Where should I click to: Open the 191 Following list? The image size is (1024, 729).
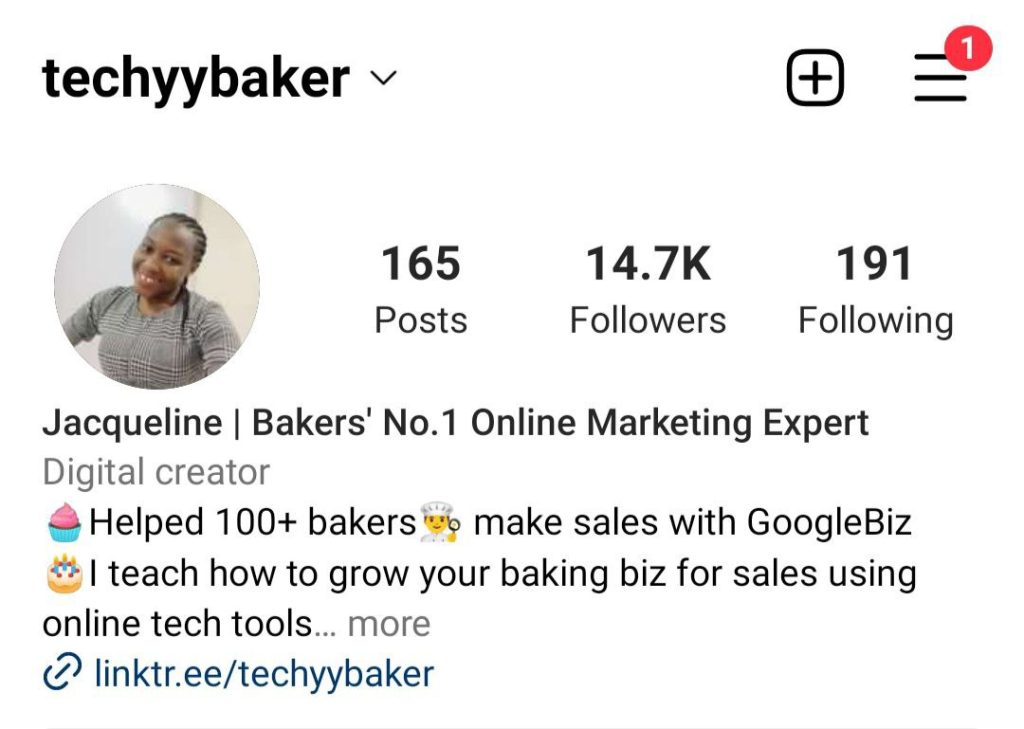pyautogui.click(x=875, y=291)
